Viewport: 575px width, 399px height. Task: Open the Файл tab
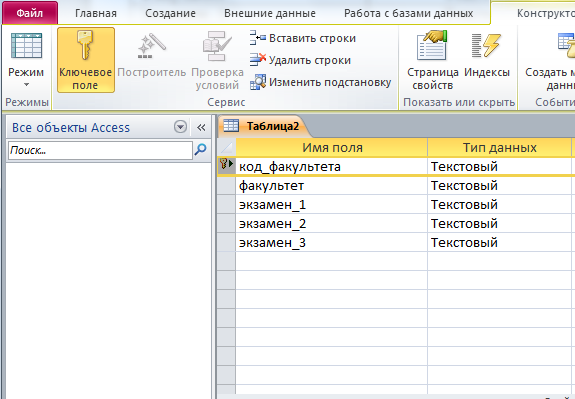(x=30, y=13)
